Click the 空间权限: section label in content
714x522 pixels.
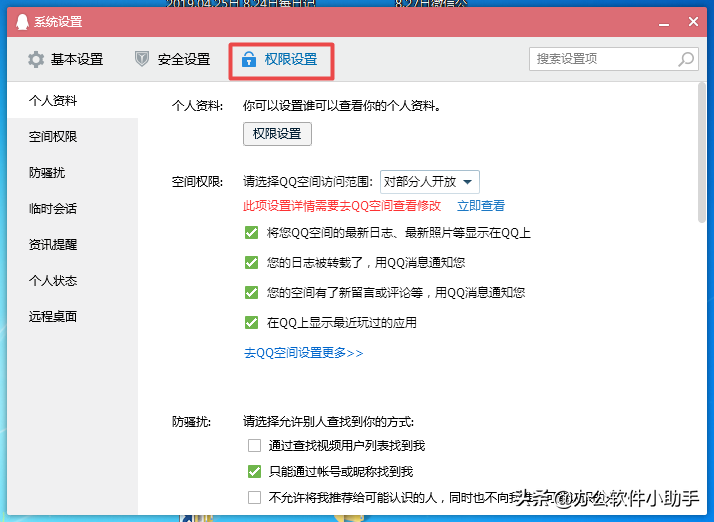197,182
